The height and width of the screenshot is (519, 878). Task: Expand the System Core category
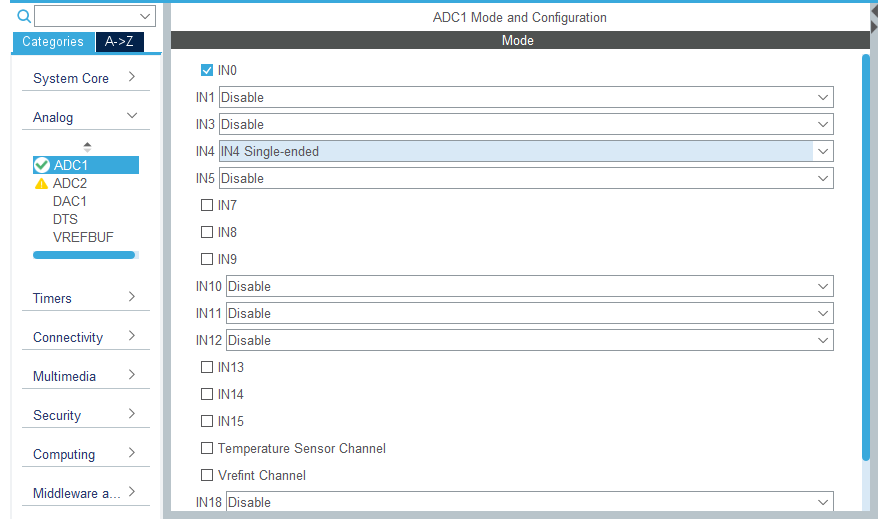pos(85,78)
